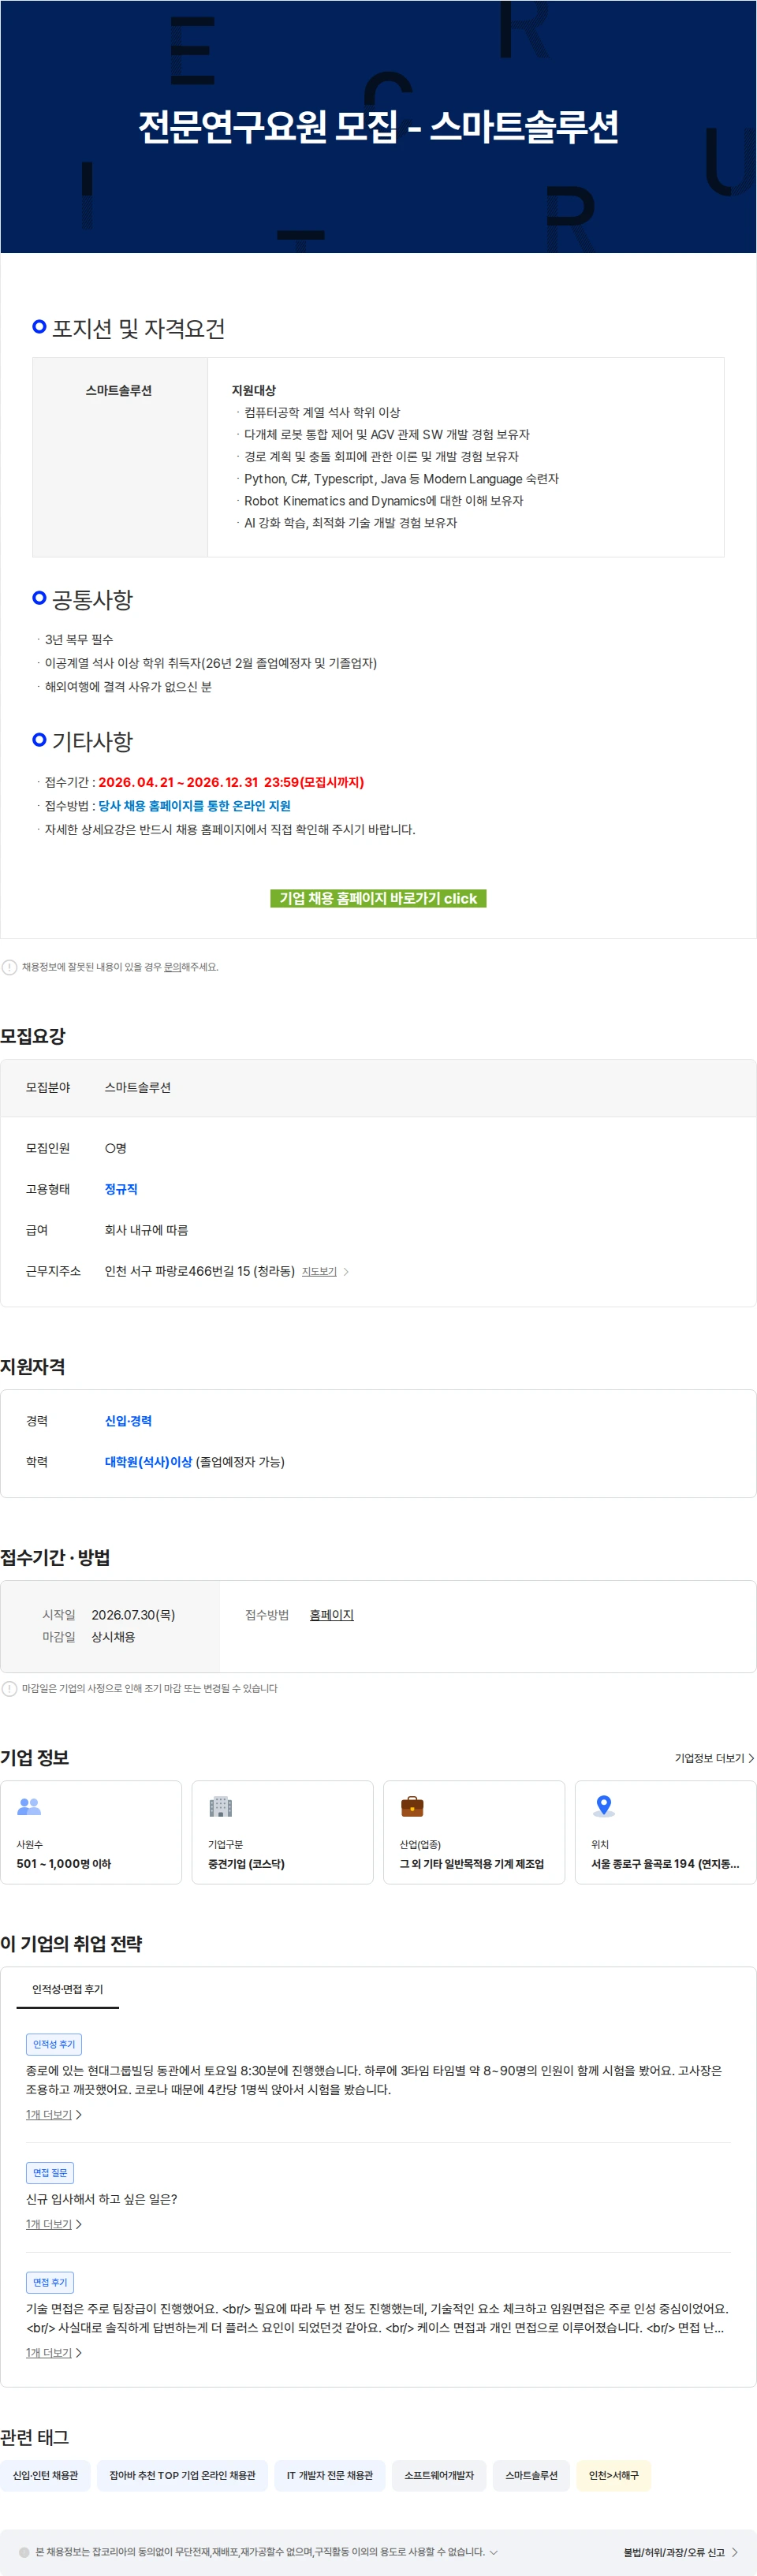Click the 대학원(석사)이상 education text

tap(148, 1461)
